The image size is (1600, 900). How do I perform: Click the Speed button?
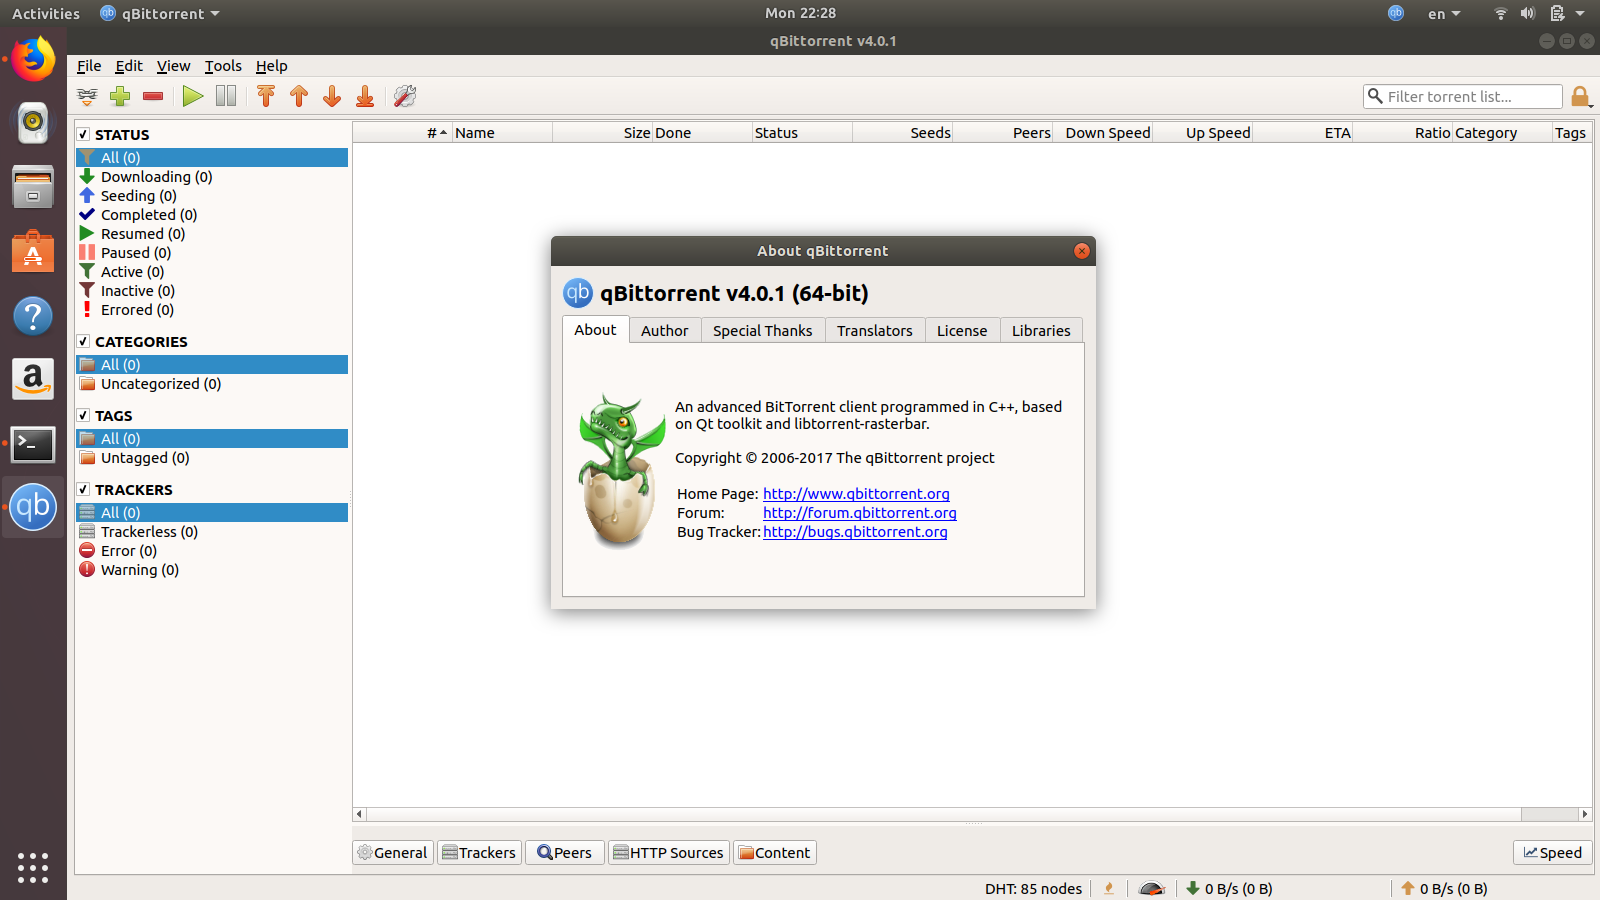pyautogui.click(x=1553, y=853)
